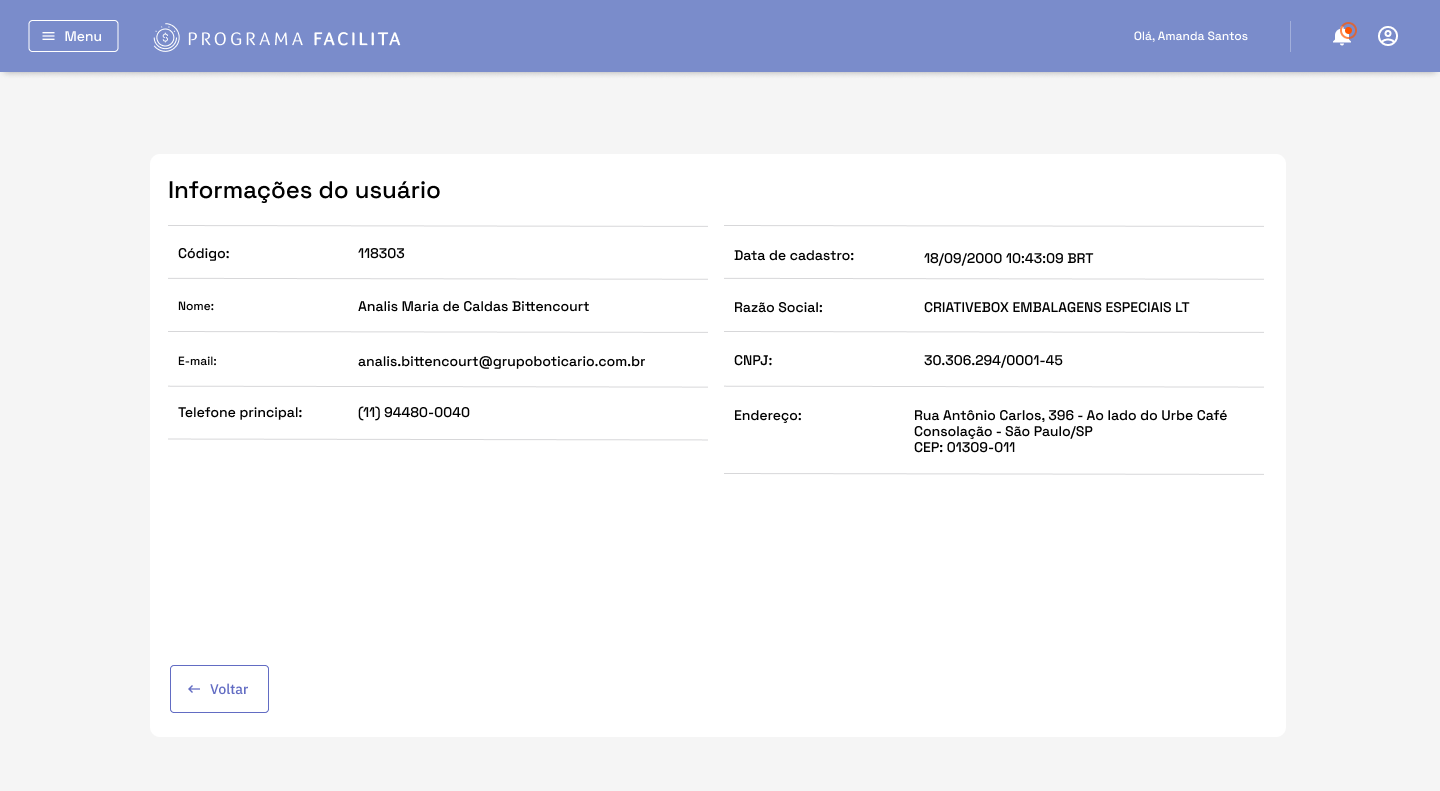Click the Programa Facilita title text
Image resolution: width=1440 pixels, height=791 pixels.
pos(294,39)
